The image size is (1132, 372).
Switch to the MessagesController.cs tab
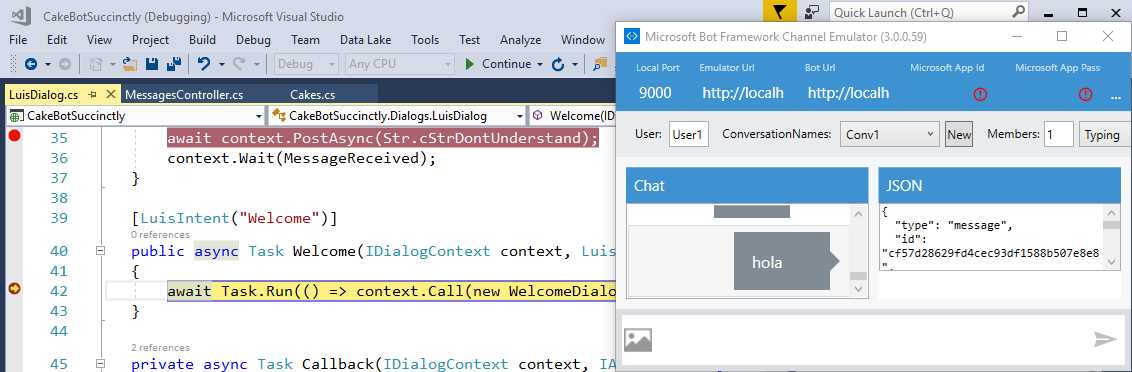tap(184, 95)
